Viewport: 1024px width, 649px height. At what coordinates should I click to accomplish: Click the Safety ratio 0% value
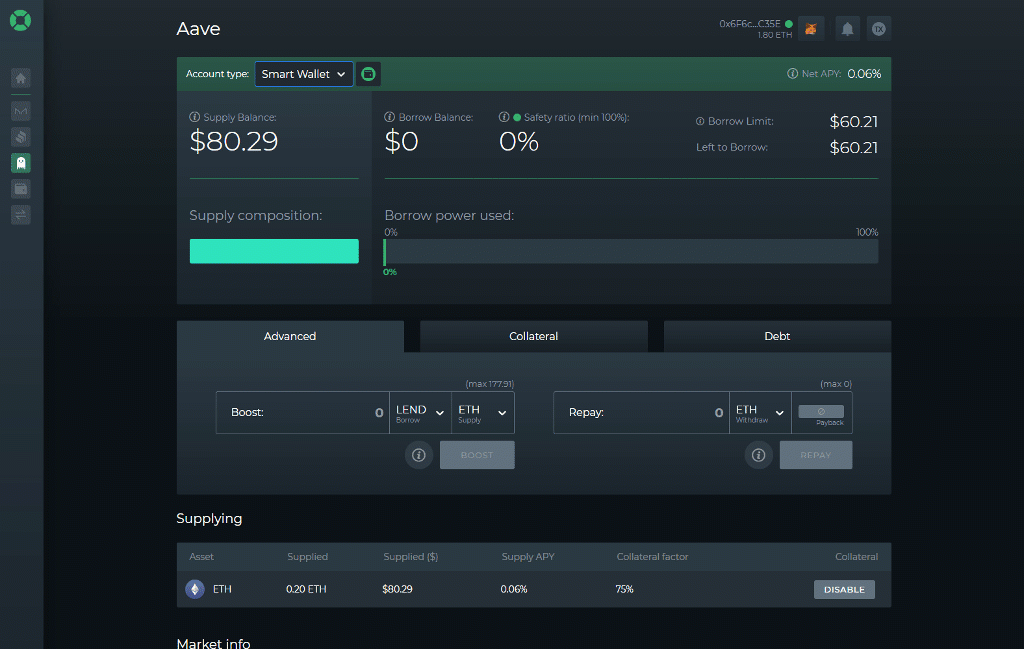pos(519,142)
